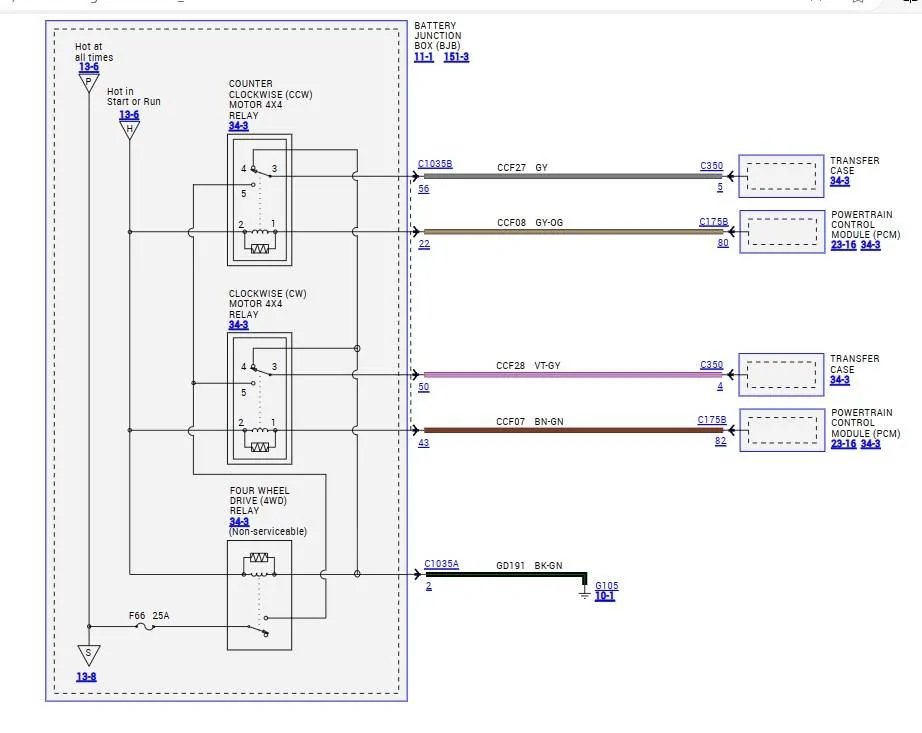The width and height of the screenshot is (922, 733).
Task: Open the C175B connector link on the CCF07 wire
Action: tap(712, 420)
